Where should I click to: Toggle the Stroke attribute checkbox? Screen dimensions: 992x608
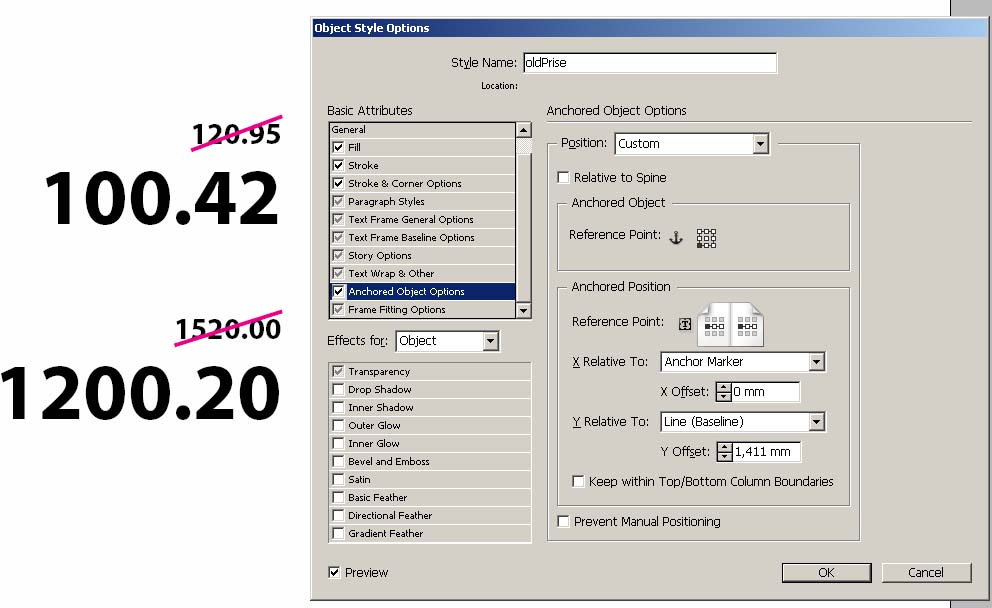(338, 165)
